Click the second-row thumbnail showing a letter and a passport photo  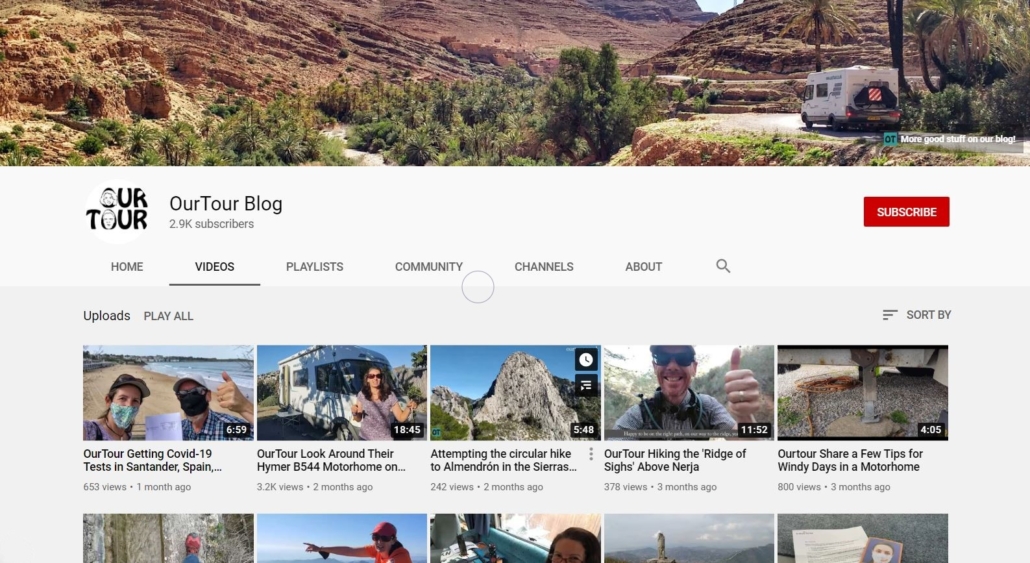coord(862,538)
